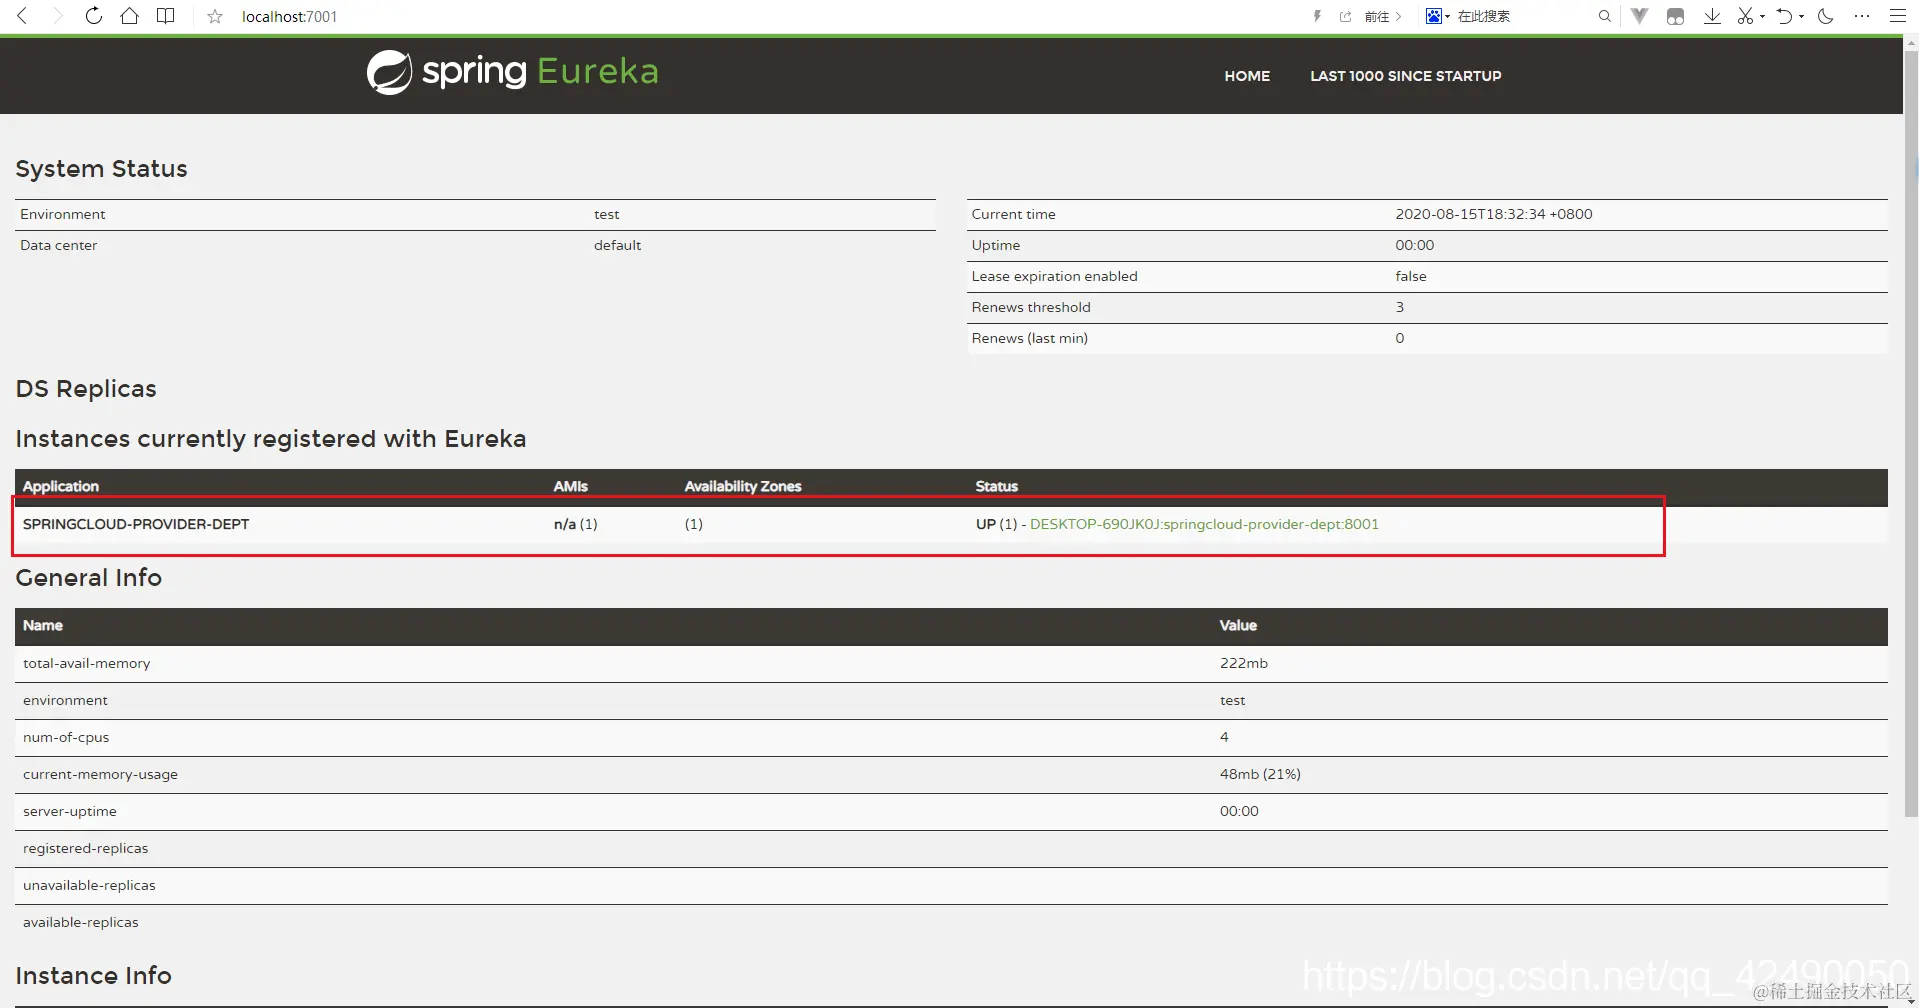1919x1008 pixels.
Task: Click the scissors screenshot tool icon
Action: [1745, 16]
